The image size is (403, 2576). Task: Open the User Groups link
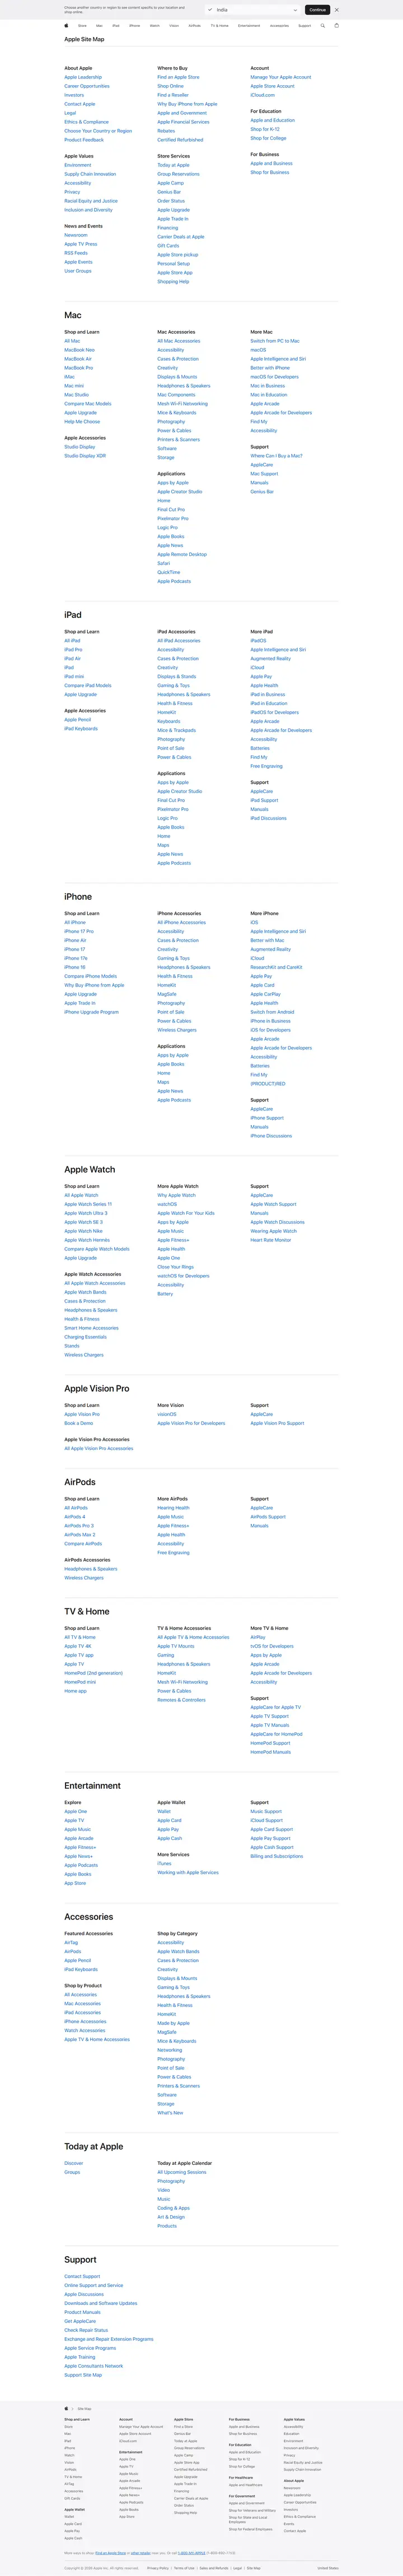coord(78,271)
